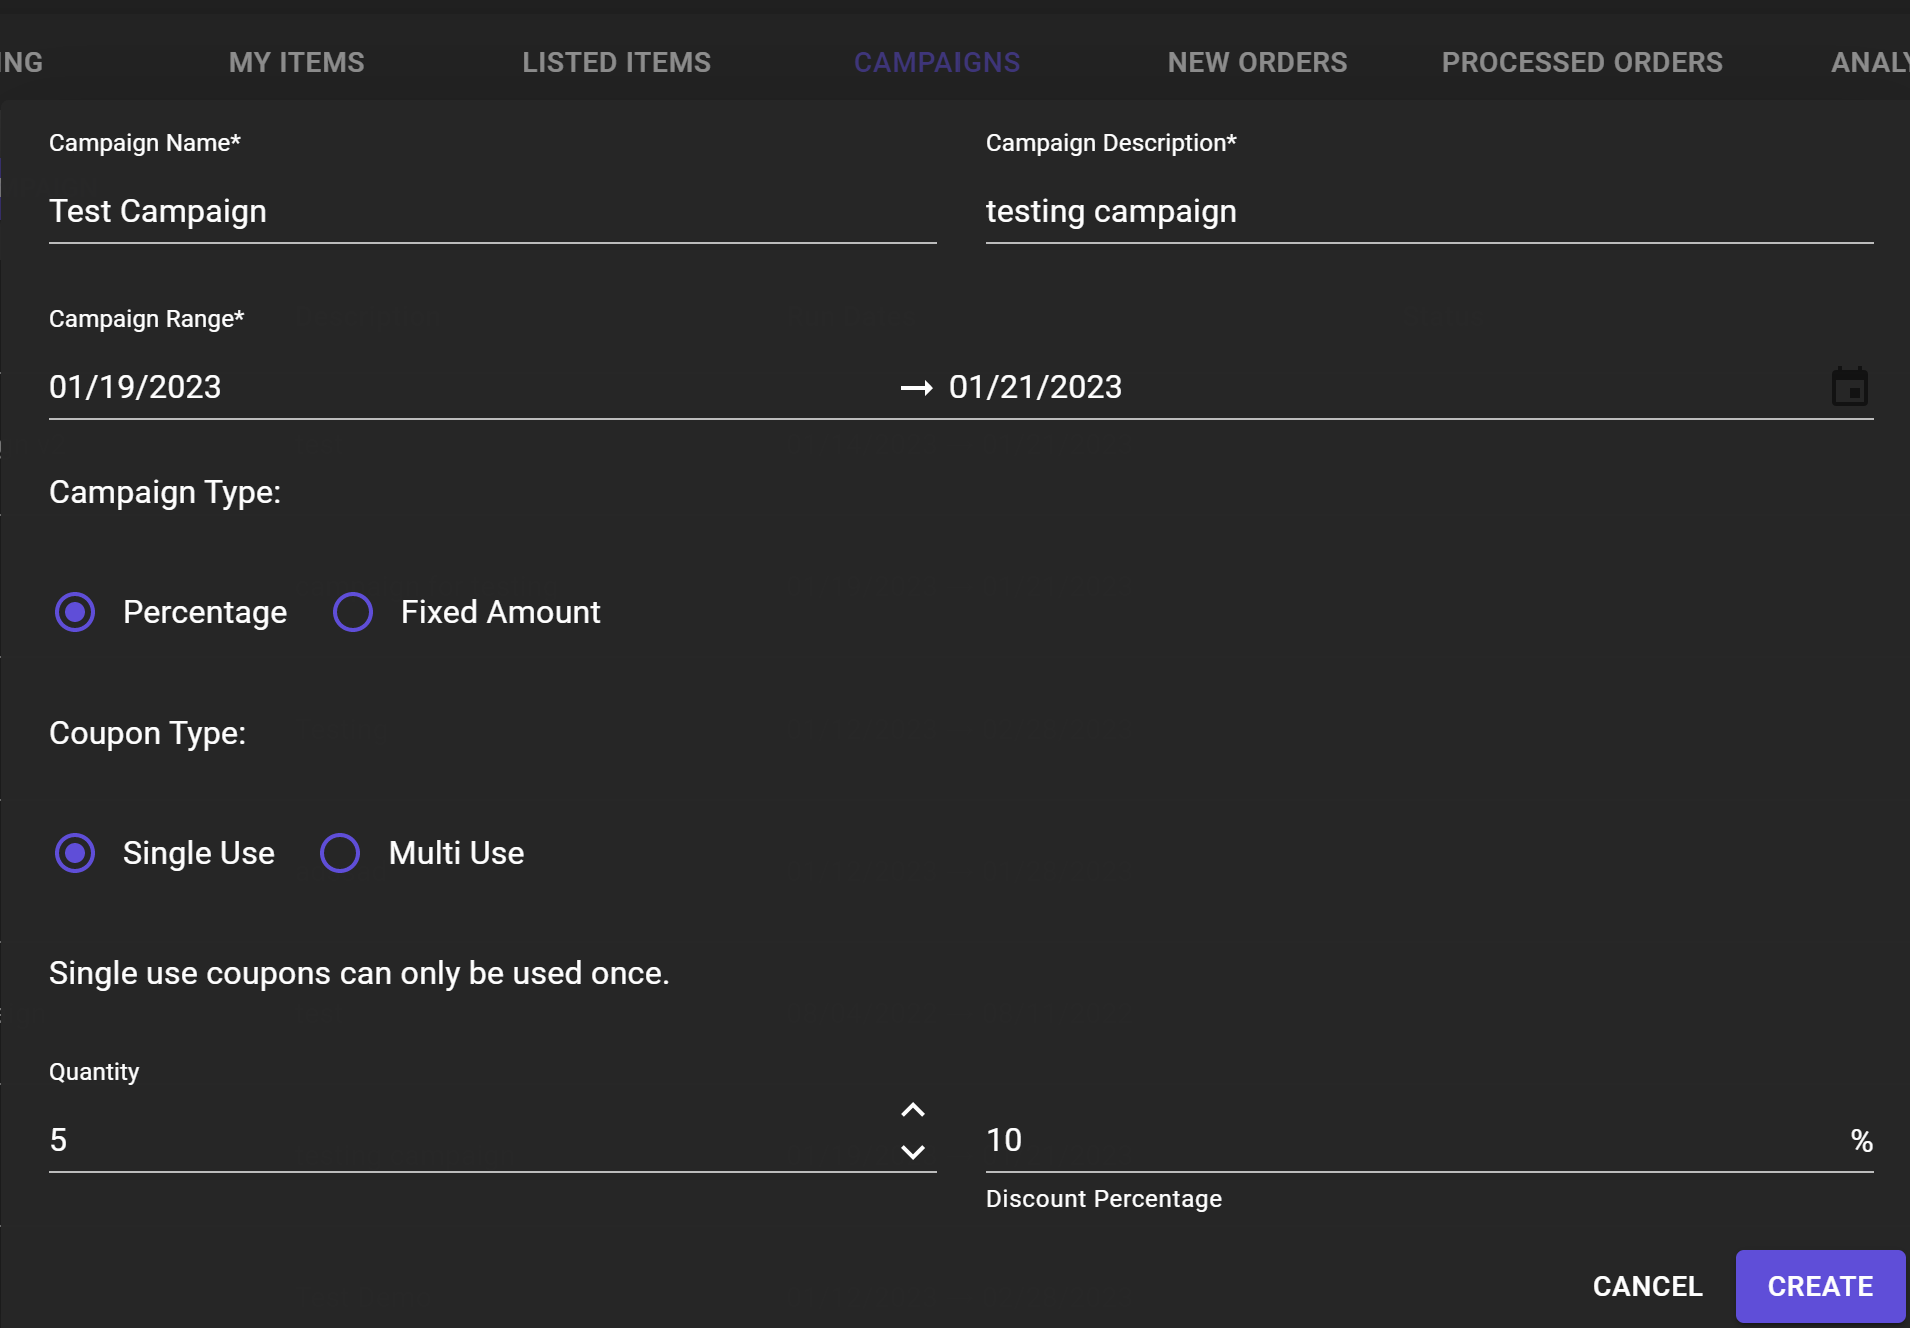
Task: Switch to the Campaigns tab
Action: 937,62
